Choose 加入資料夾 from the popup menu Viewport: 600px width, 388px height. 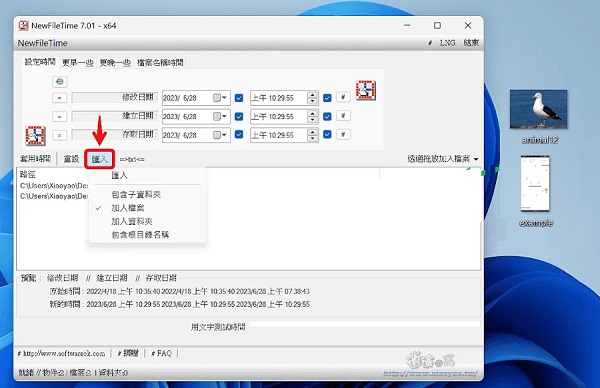point(147,221)
